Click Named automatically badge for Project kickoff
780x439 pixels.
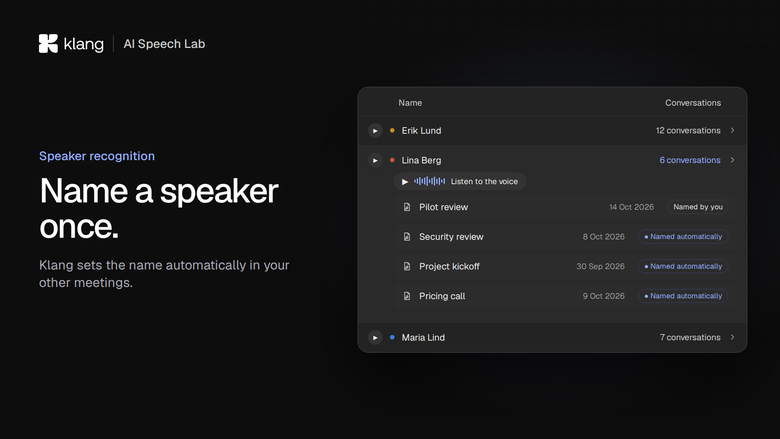tap(683, 266)
